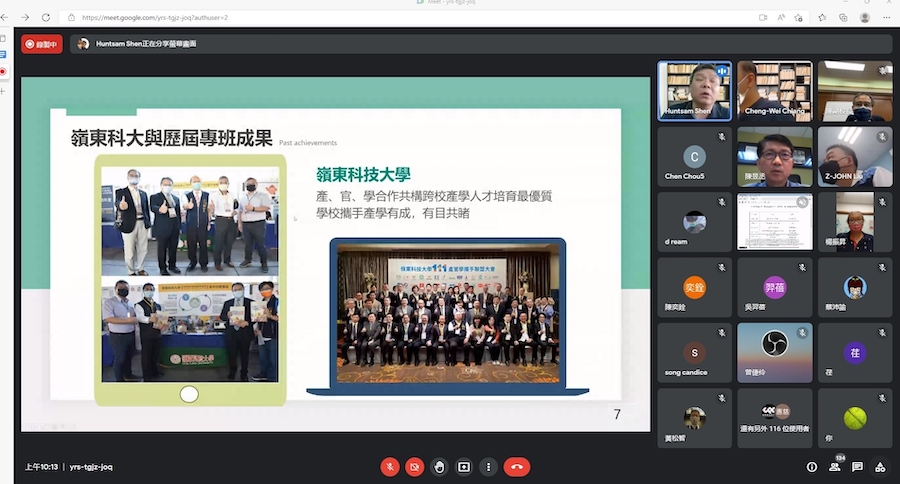Screen dimensions: 900x484
Task: Click the blue icon in the left sidebar
Action: (3, 55)
